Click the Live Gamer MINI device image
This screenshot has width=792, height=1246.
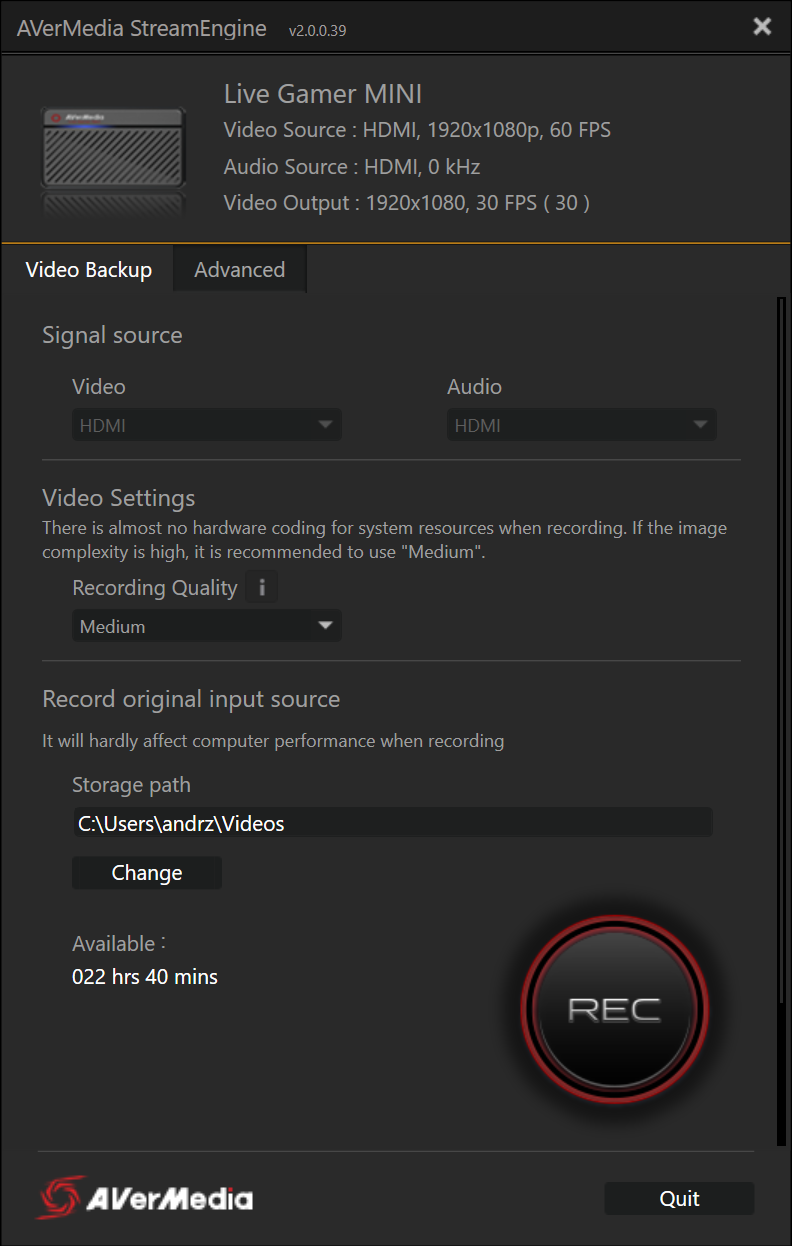pos(113,160)
